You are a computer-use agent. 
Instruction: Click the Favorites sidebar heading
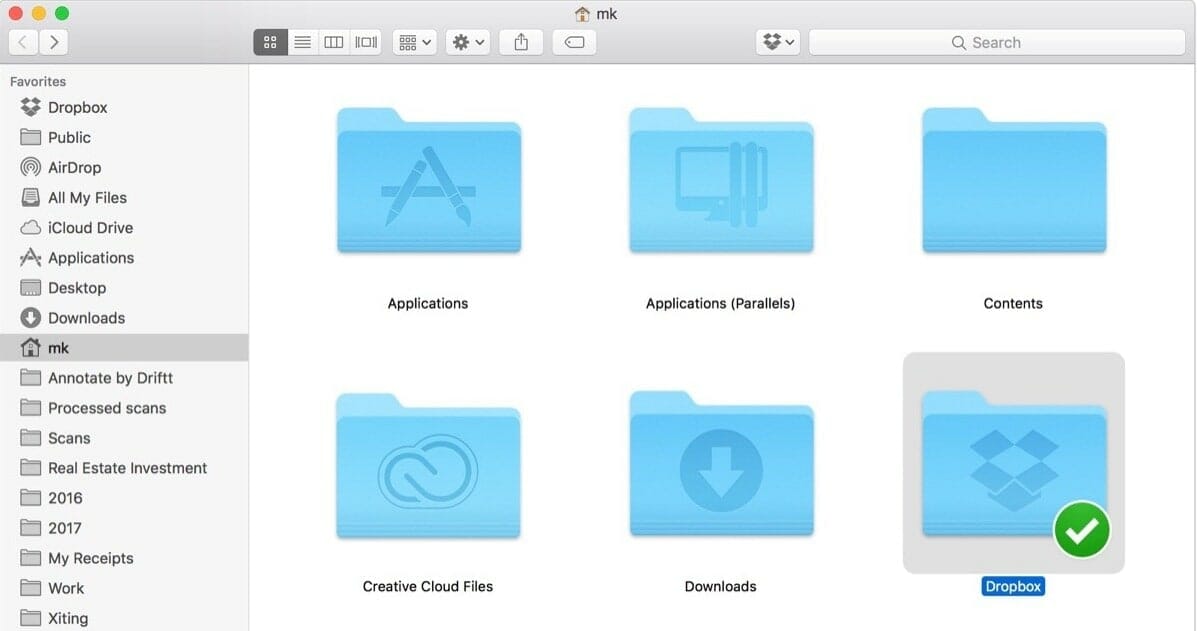point(38,81)
